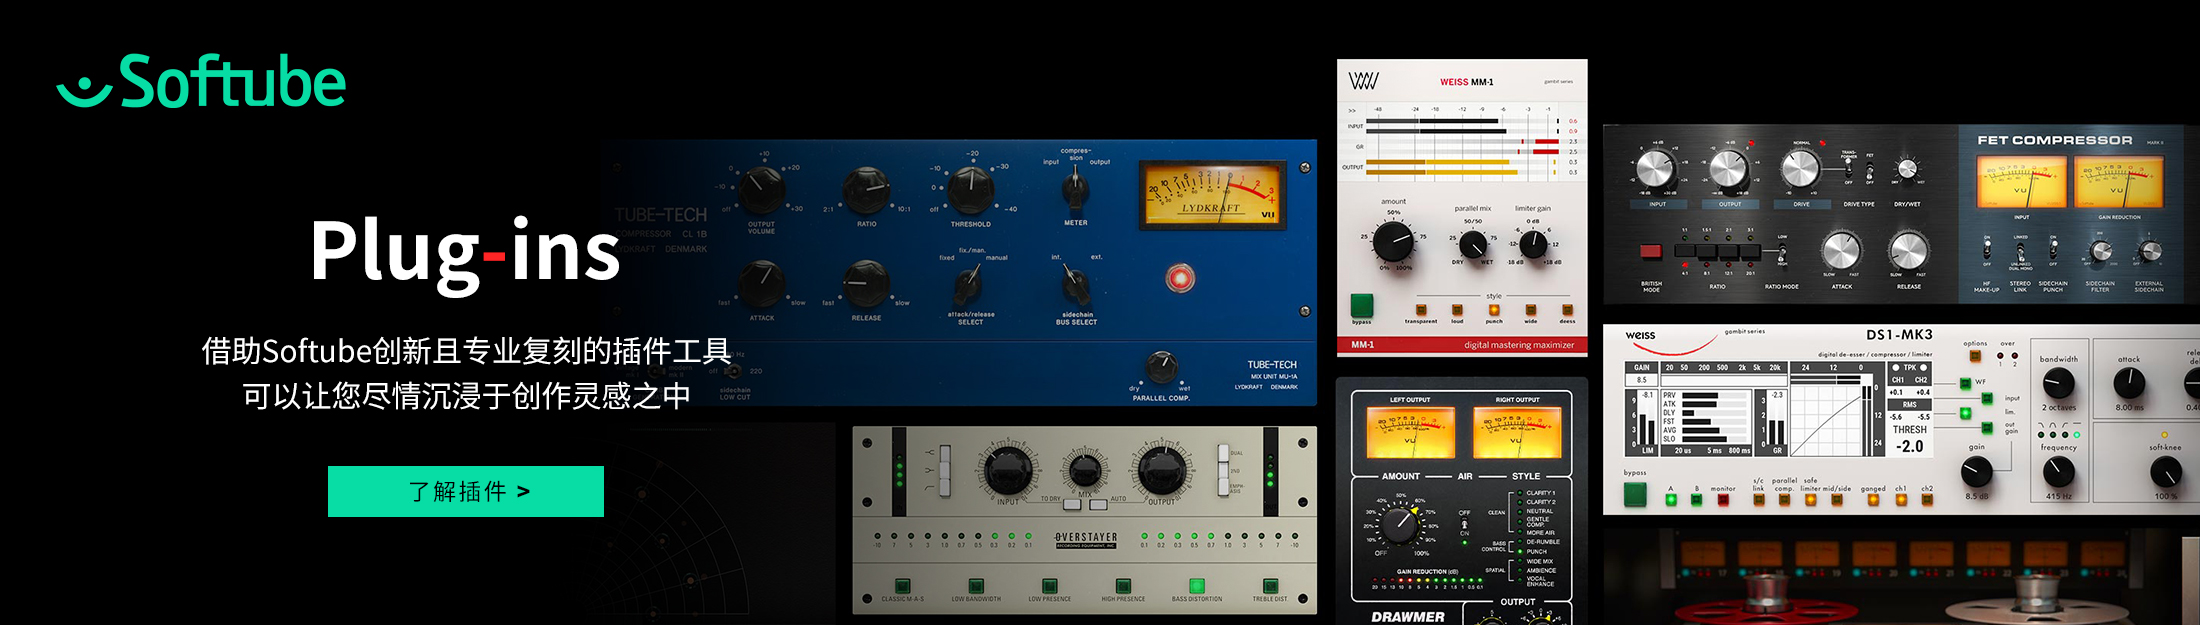The width and height of the screenshot is (2200, 625).
Task: Enable Bass Distortion on the Overstayer
Action: click(x=1196, y=586)
